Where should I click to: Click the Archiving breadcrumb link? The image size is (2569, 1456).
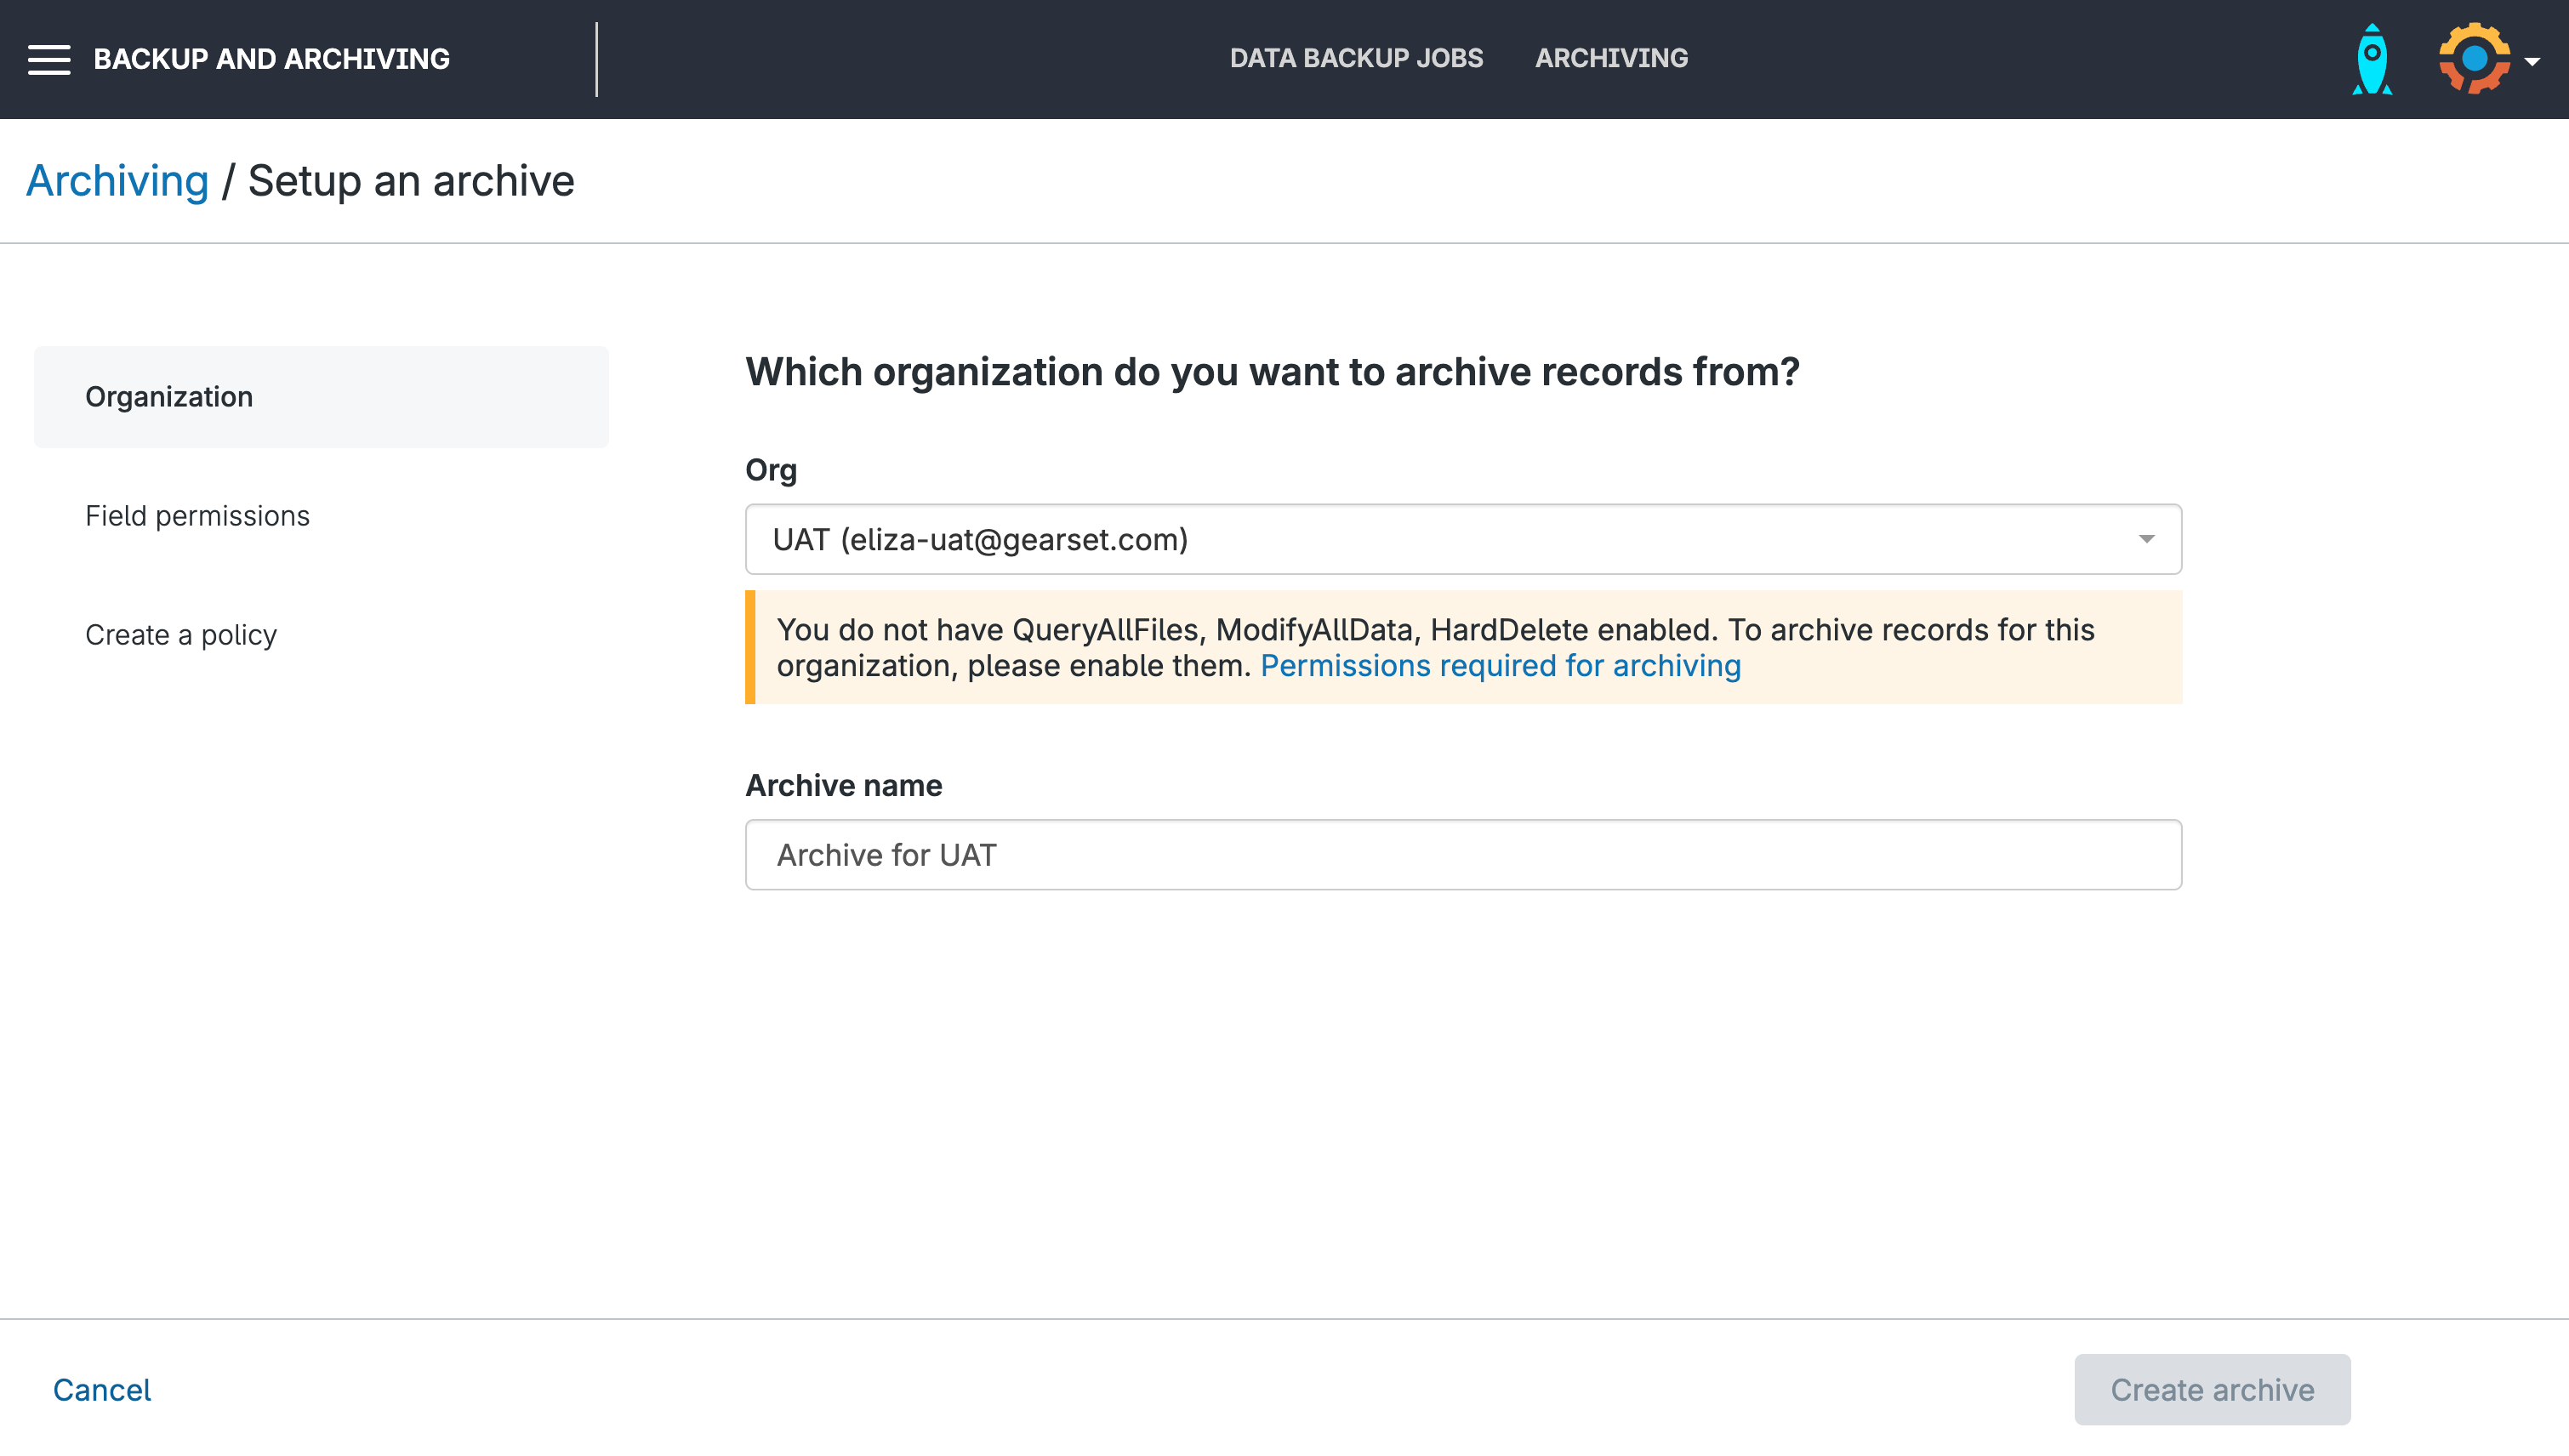pyautogui.click(x=117, y=181)
